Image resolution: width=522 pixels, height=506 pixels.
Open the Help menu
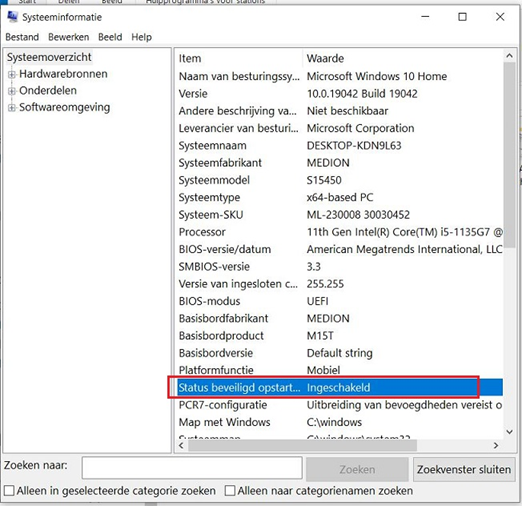141,37
